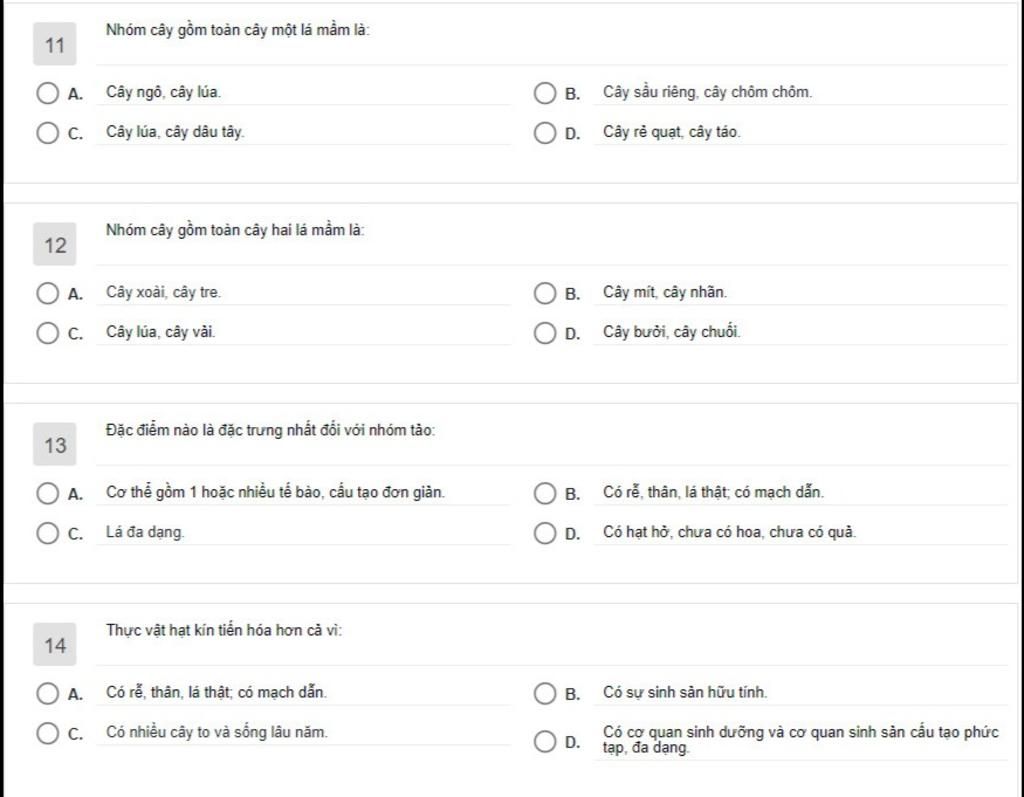Screen dimensions: 1024x797
Task: Click the question 13 number badge
Action: tap(55, 446)
